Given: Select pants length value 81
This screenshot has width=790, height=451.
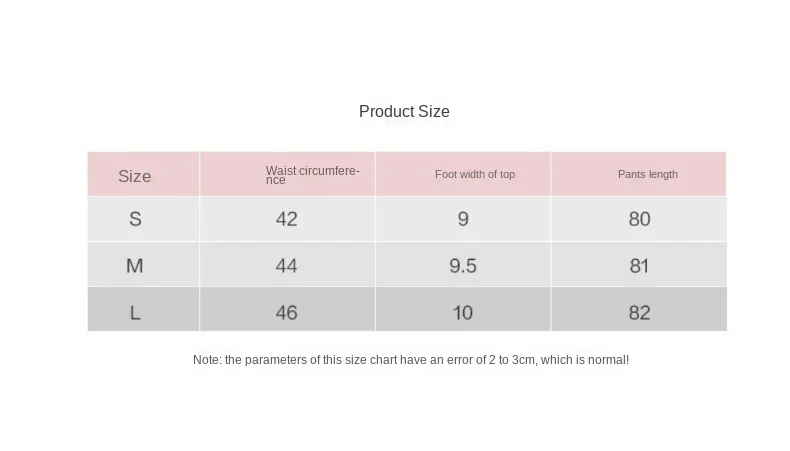Looking at the screenshot, I should (640, 266).
